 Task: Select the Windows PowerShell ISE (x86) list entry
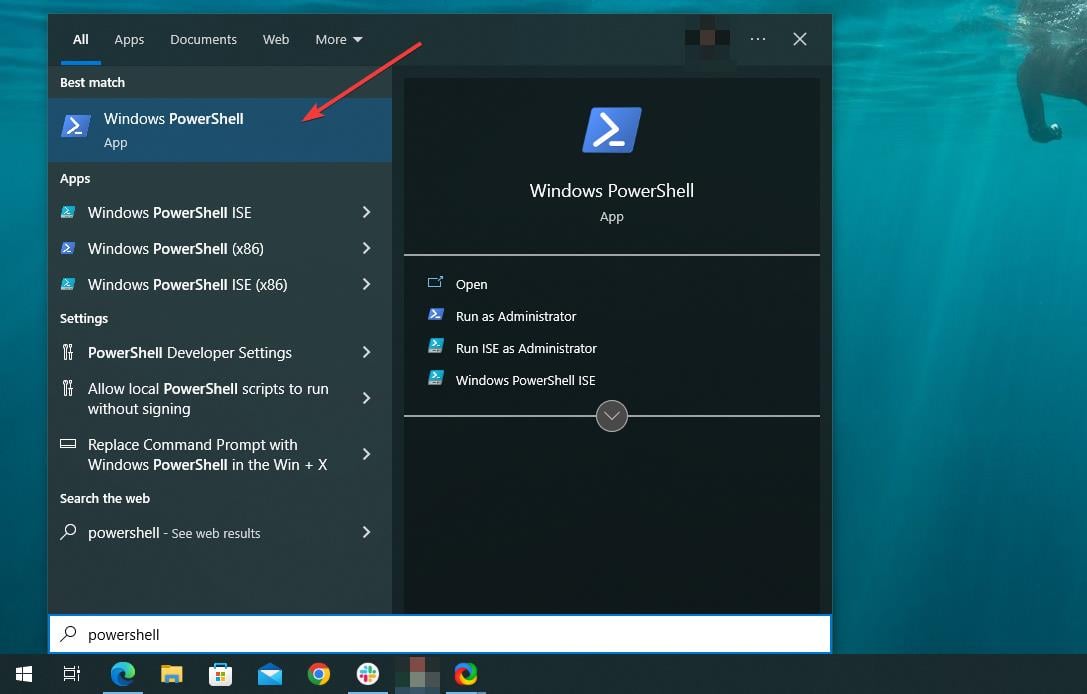coord(220,284)
